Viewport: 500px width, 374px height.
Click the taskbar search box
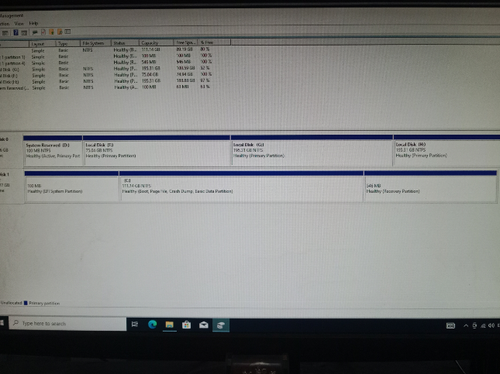(68, 324)
